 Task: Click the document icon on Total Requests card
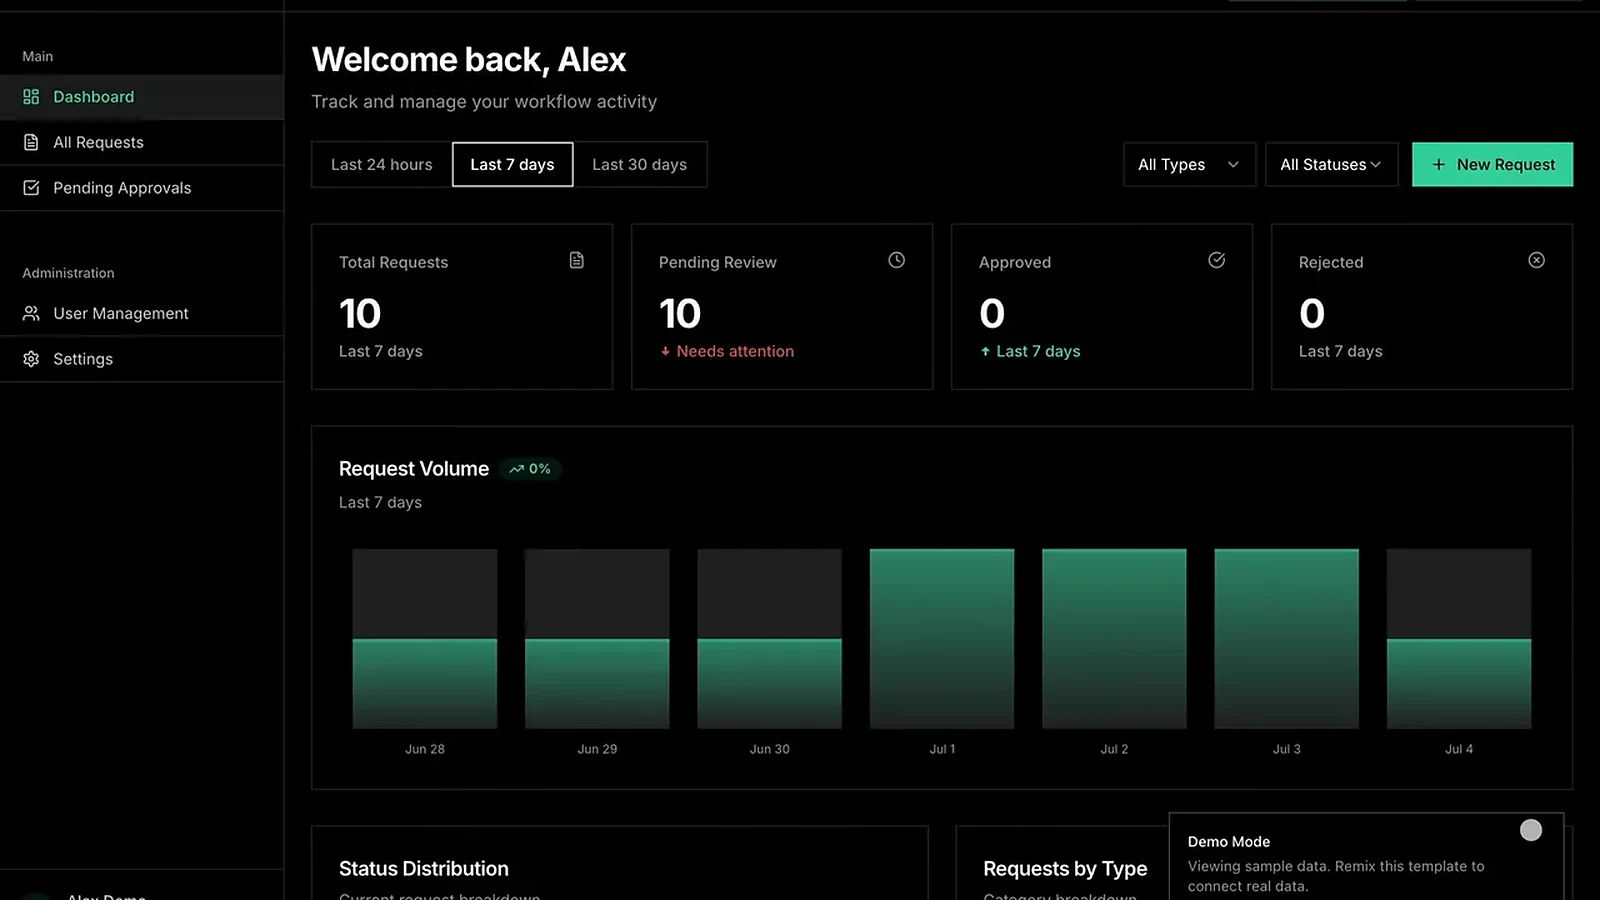577,260
